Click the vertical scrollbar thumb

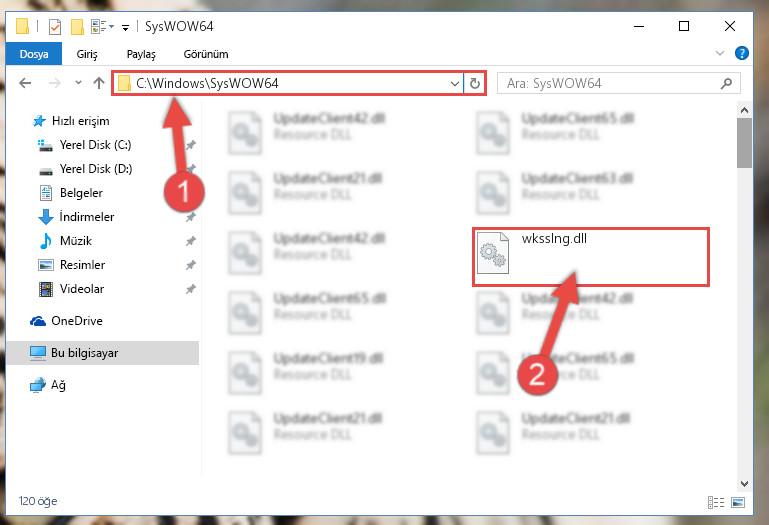click(x=744, y=142)
